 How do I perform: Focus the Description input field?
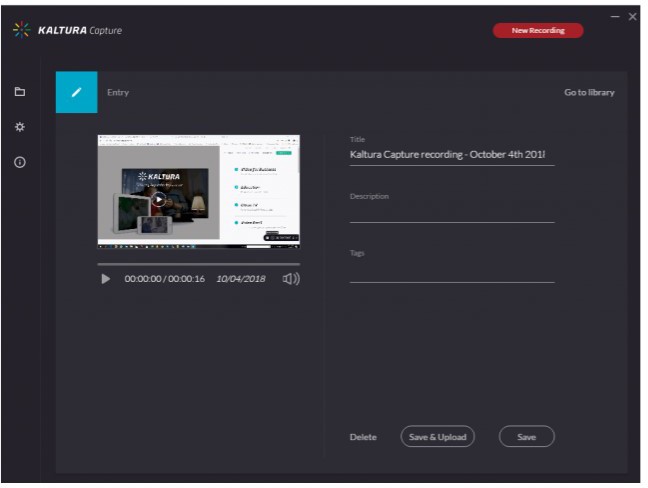tap(451, 212)
